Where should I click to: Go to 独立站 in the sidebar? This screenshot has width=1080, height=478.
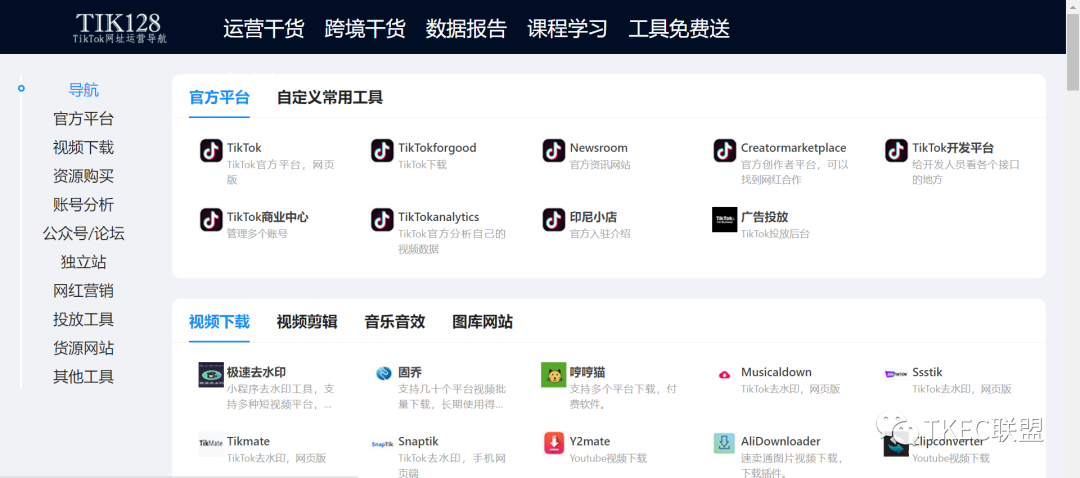[83, 262]
